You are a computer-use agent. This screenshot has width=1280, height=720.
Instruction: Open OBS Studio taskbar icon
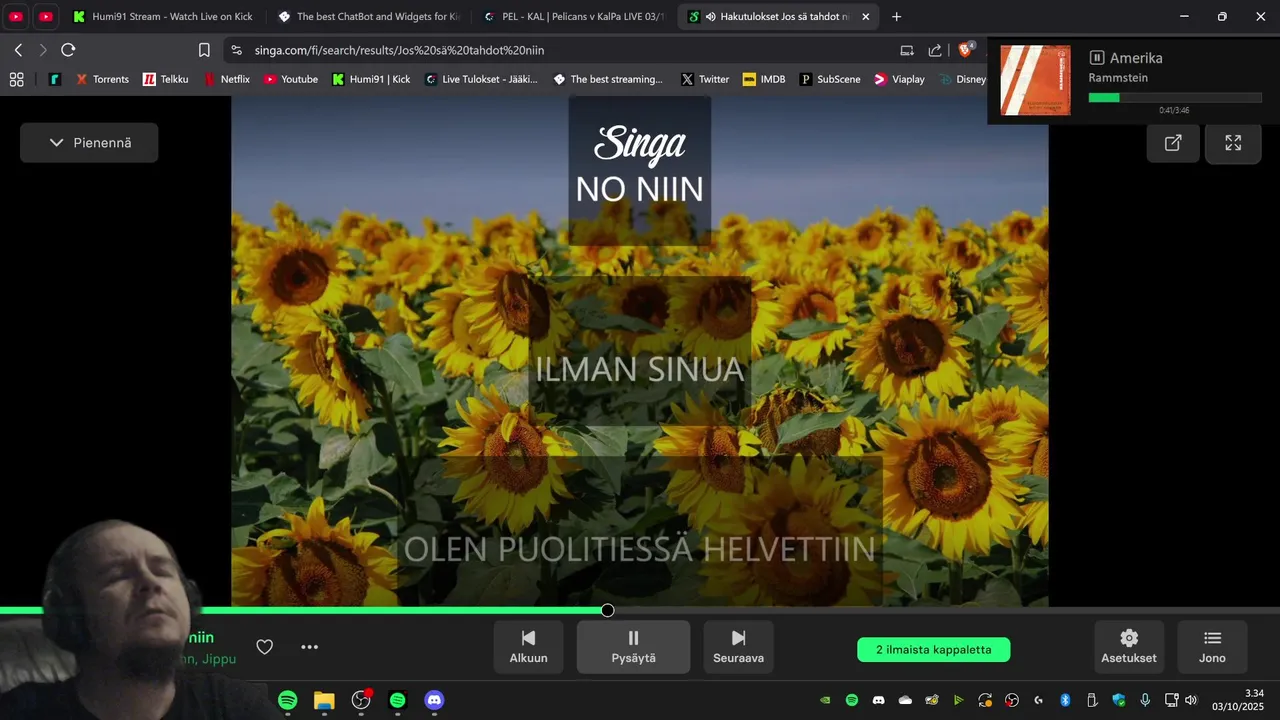[x=361, y=700]
